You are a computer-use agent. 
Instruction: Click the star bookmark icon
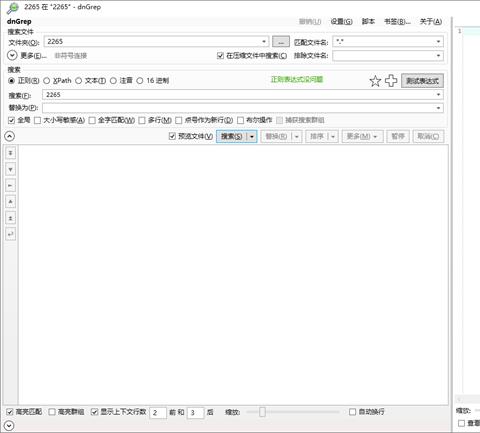point(375,81)
